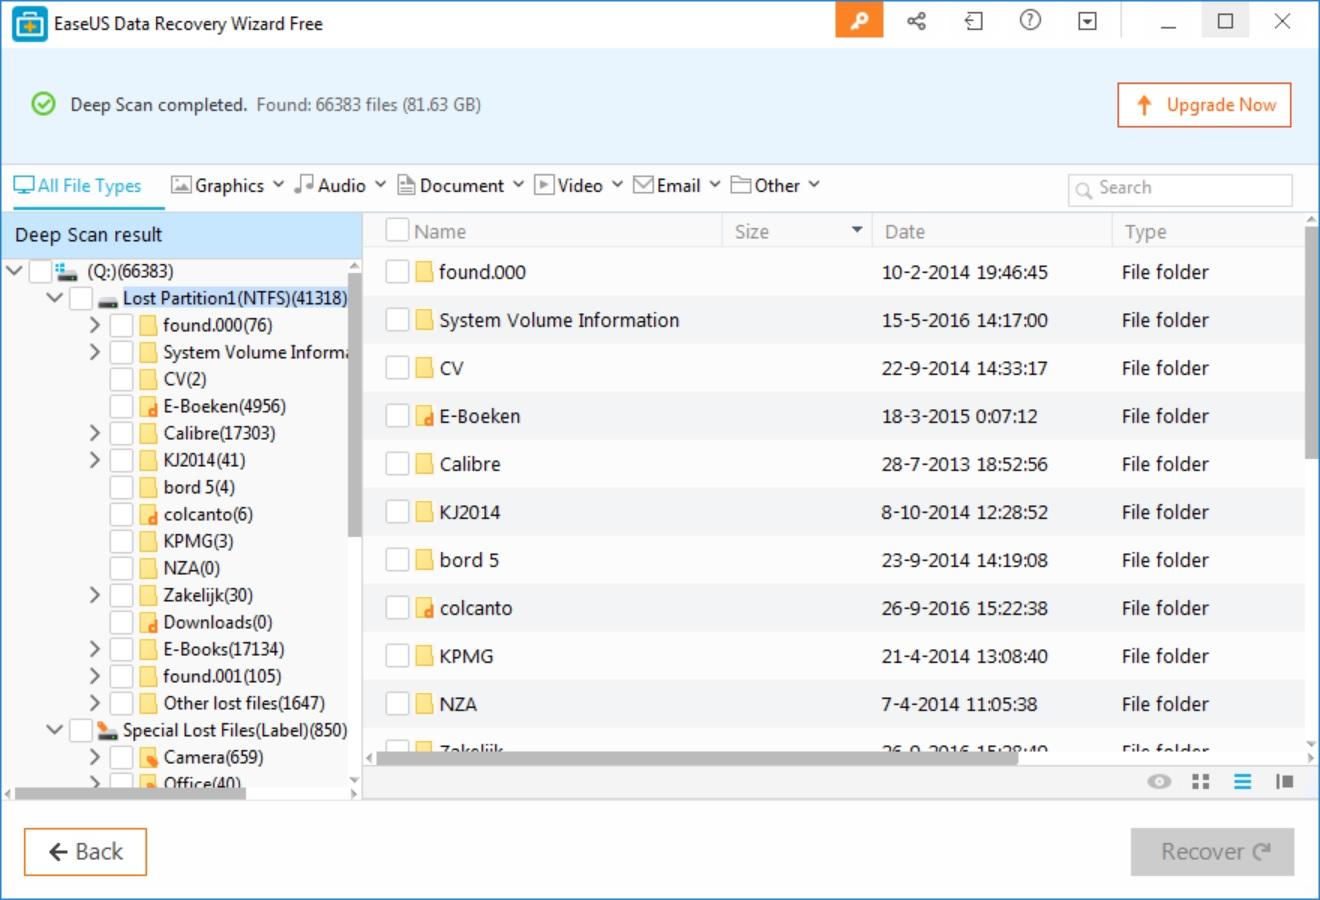This screenshot has width=1320, height=900.
Task: Switch to list view icon
Action: click(x=1242, y=782)
